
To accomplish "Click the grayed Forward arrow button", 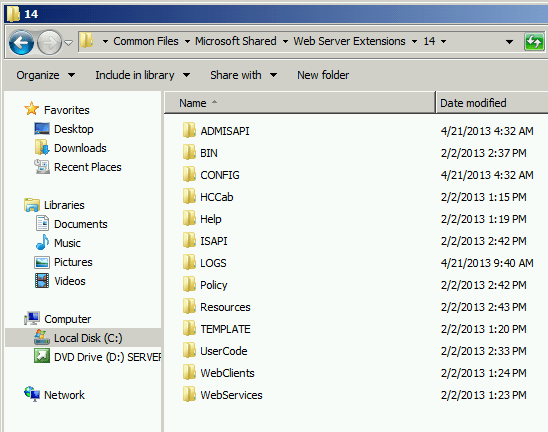I will point(49,43).
